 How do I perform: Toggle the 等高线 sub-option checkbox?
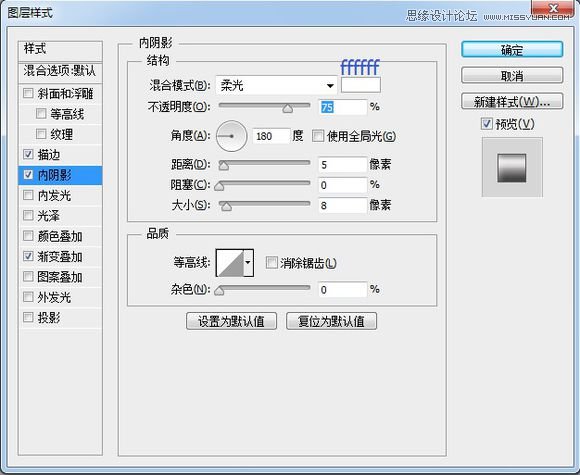pyautogui.click(x=41, y=113)
